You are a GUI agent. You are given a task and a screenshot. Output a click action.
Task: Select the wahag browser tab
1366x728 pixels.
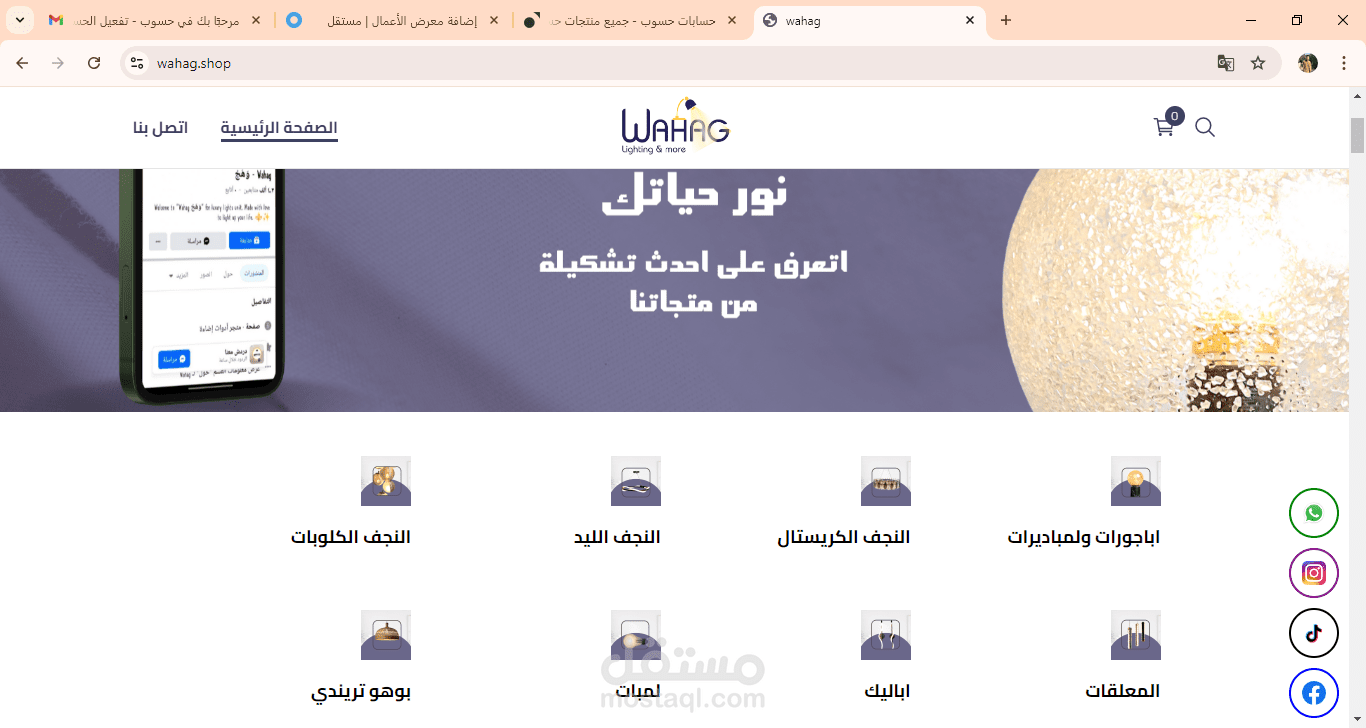coord(868,20)
